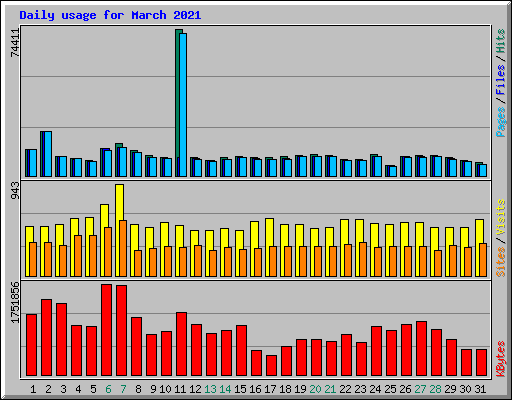Click the hits bar for day 2
Screen dimensions: 512x400
(x=42, y=154)
